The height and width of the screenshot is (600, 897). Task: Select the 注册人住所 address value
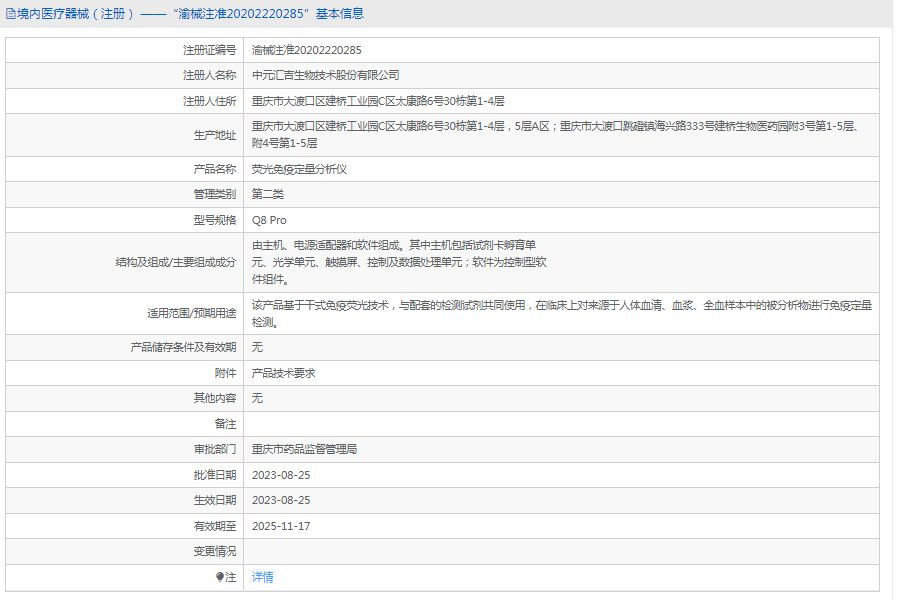[x=378, y=101]
